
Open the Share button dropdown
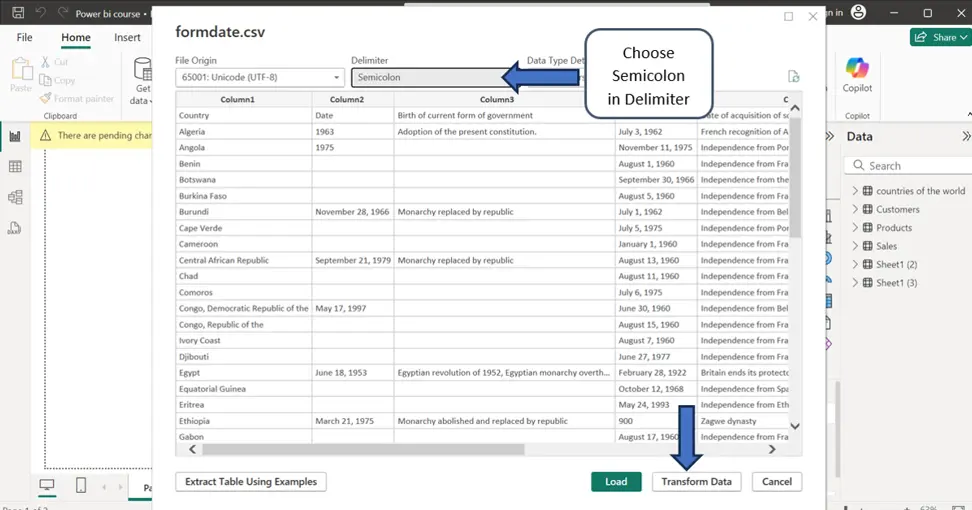(x=939, y=37)
